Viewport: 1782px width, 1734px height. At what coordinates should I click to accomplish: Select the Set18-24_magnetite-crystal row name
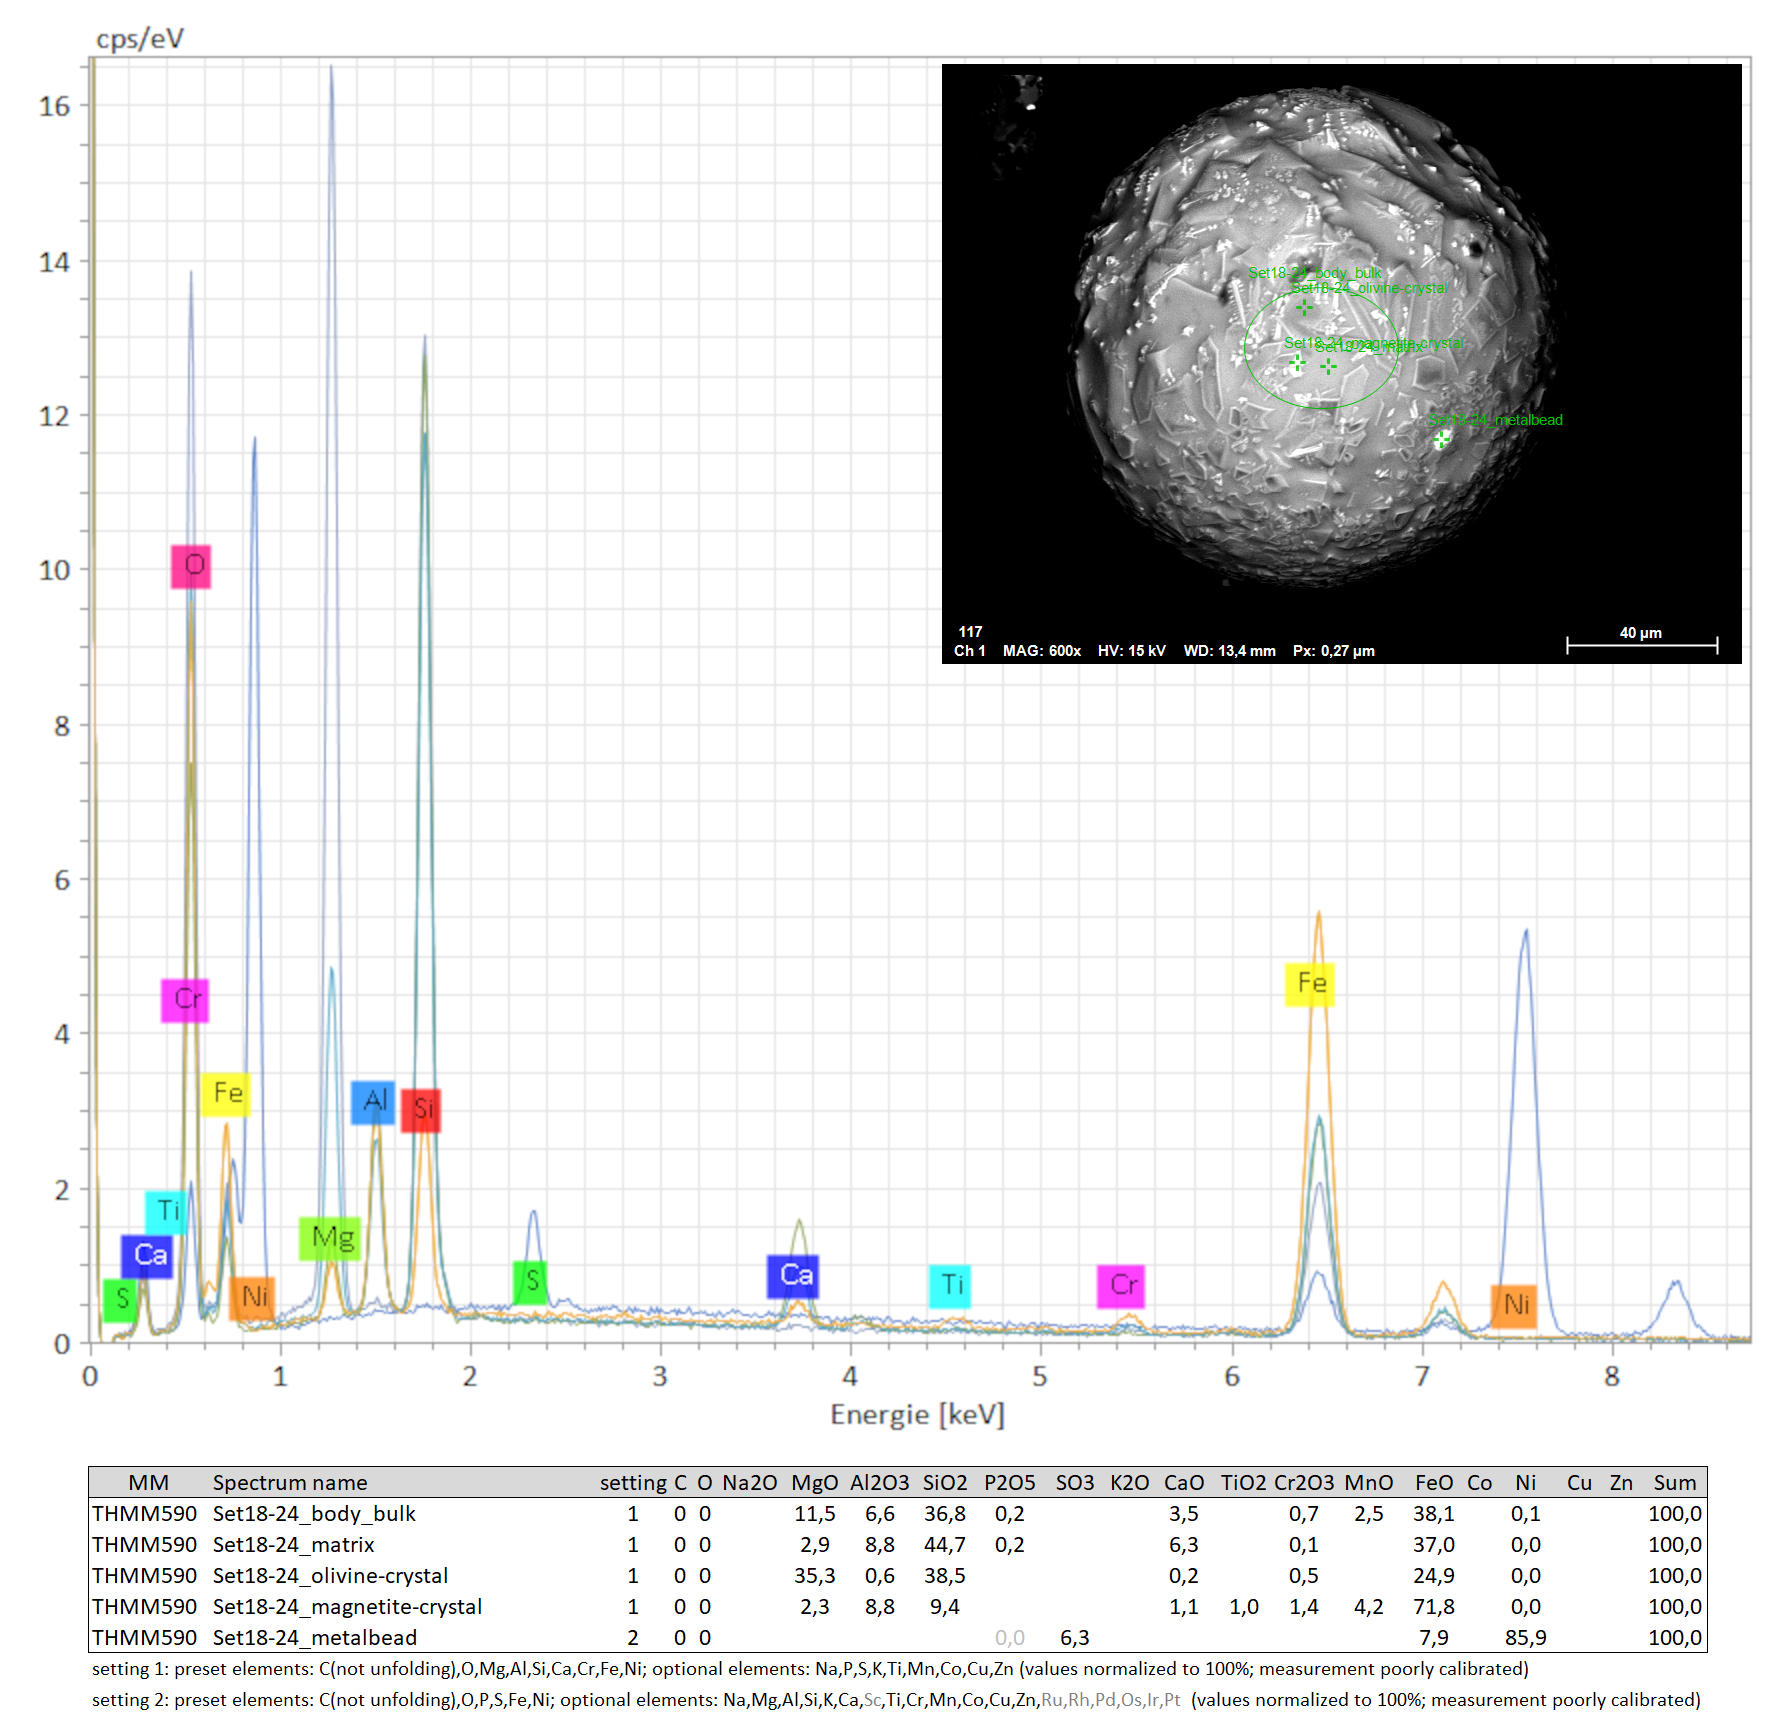click(347, 1607)
